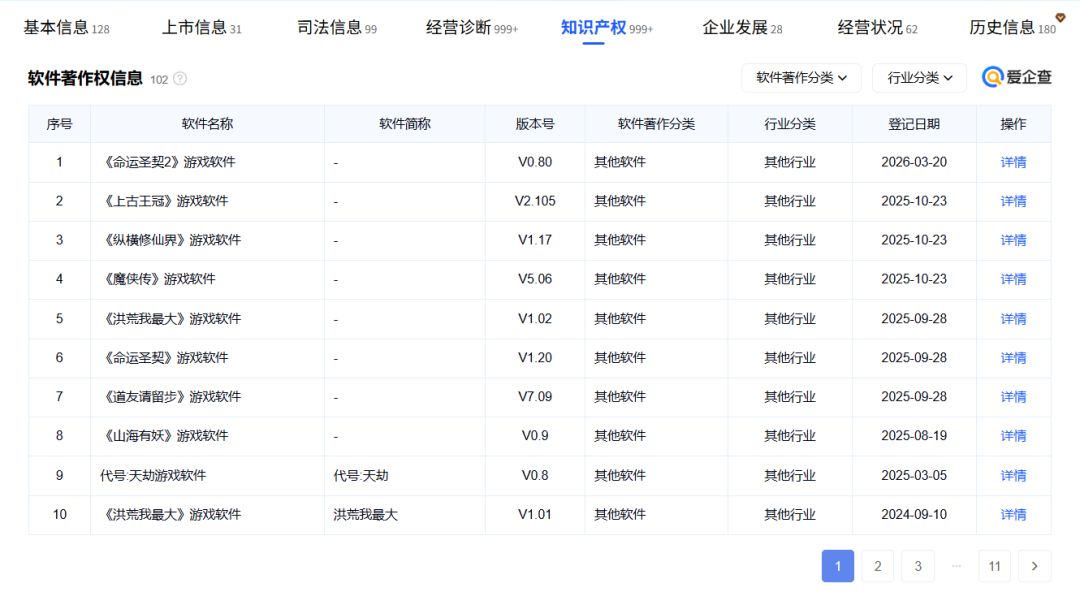Screen dimensions: 1080x605
Task: Go to page 2 of results
Action: coord(878,566)
